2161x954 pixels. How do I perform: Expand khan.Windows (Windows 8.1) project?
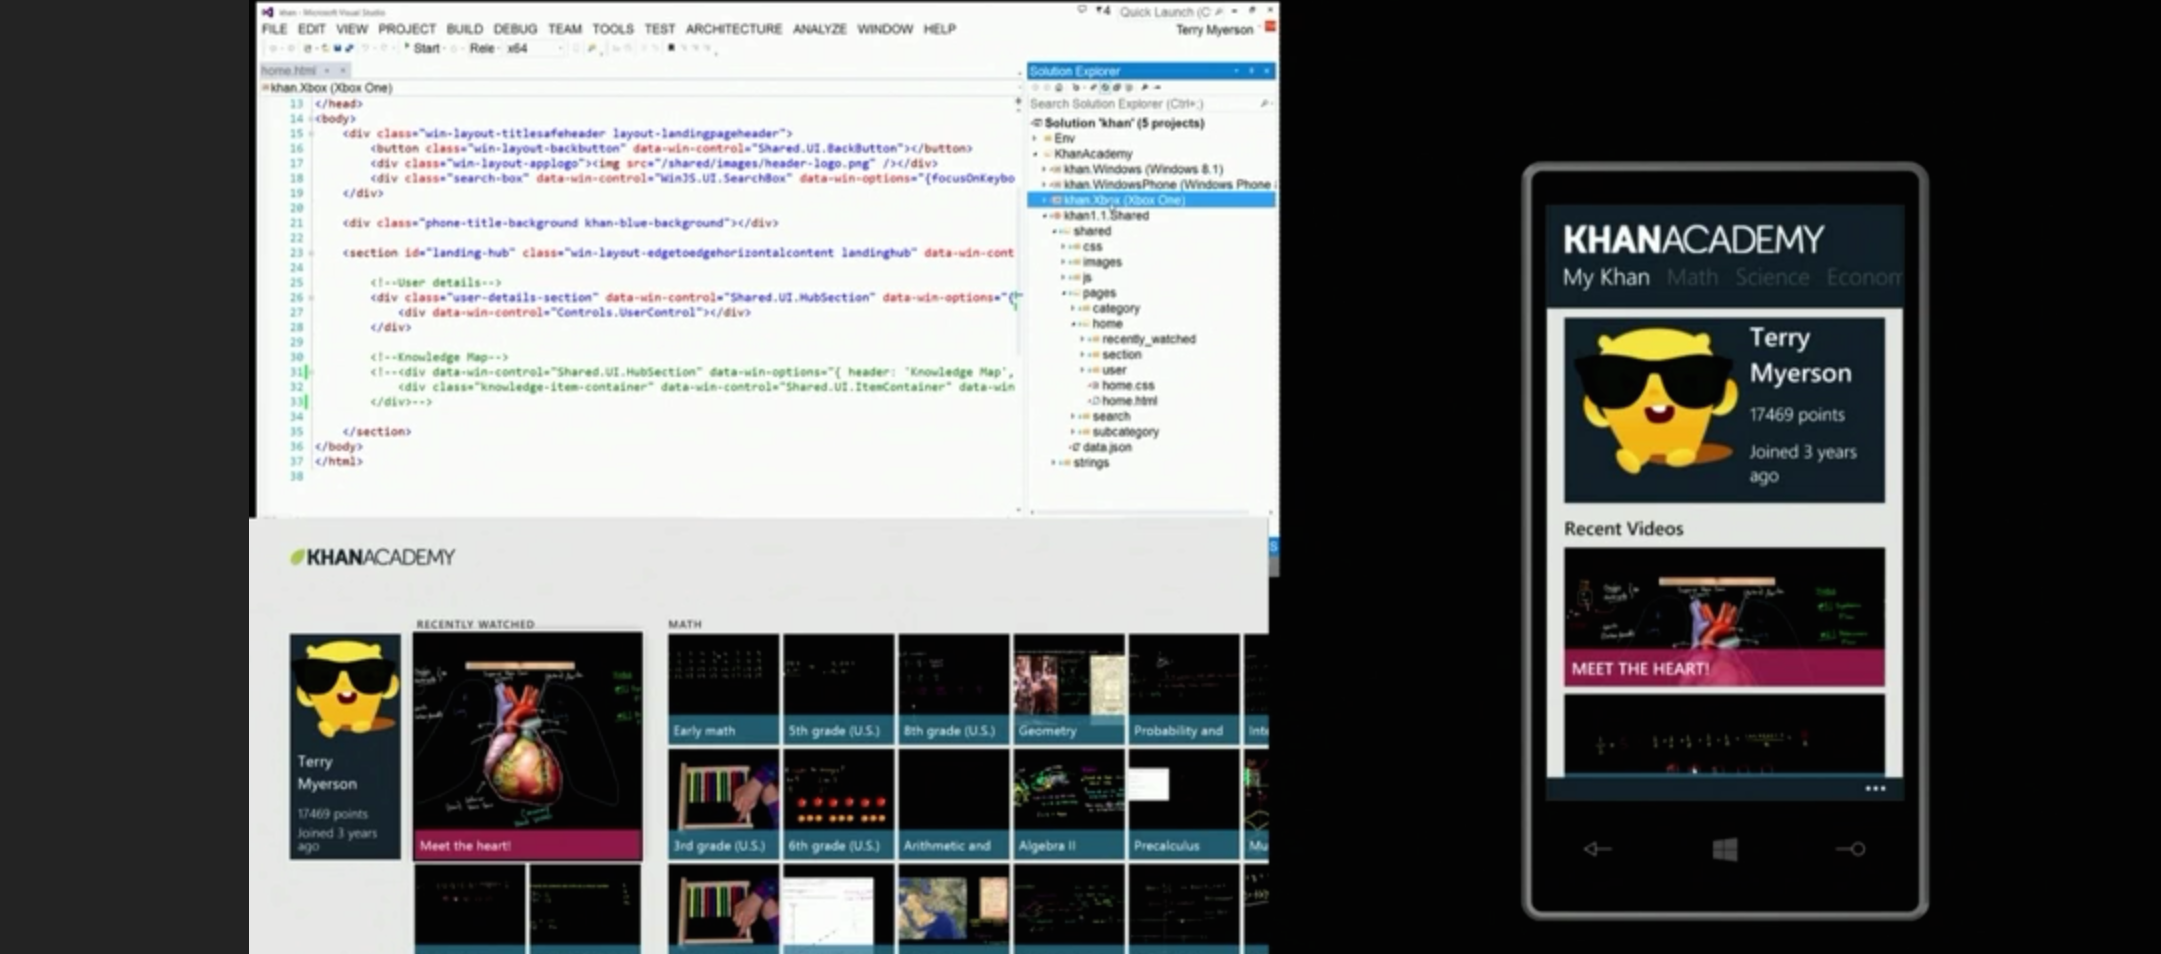pyautogui.click(x=1045, y=170)
